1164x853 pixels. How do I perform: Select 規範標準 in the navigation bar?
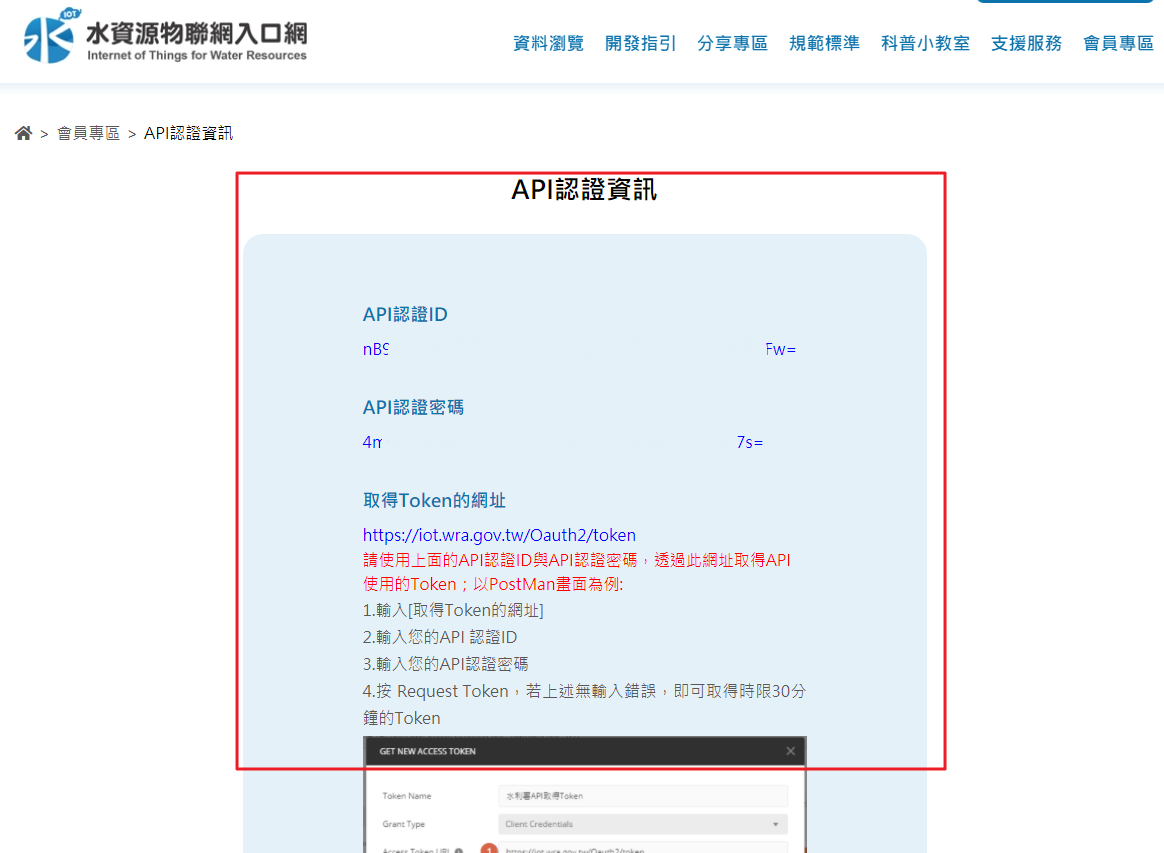point(824,44)
